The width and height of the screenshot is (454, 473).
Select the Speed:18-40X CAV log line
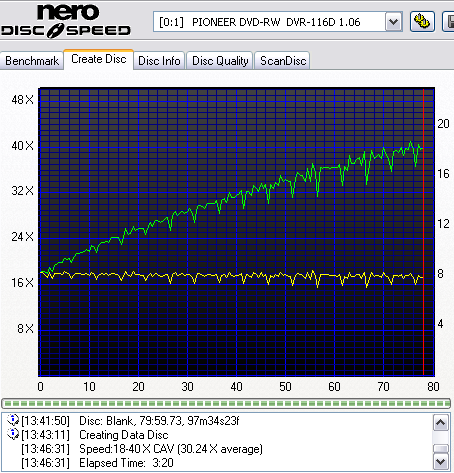point(171,449)
